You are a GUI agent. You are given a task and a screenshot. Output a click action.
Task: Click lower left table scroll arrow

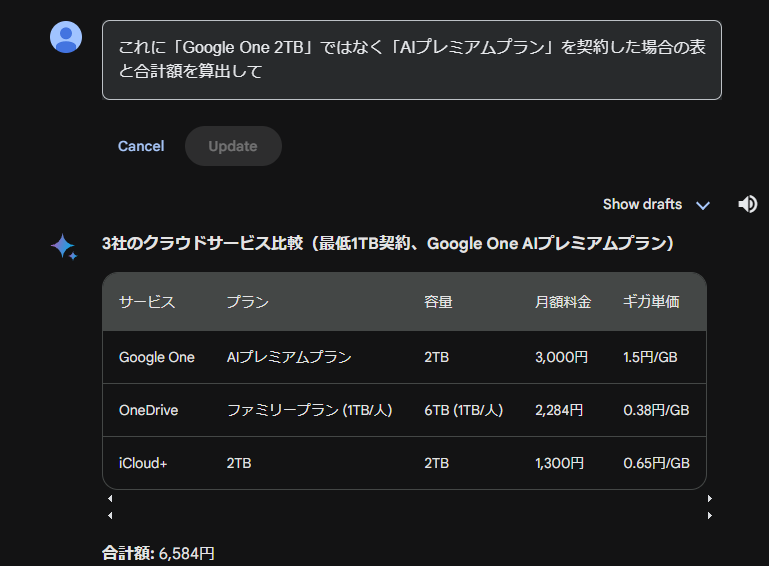(110, 515)
